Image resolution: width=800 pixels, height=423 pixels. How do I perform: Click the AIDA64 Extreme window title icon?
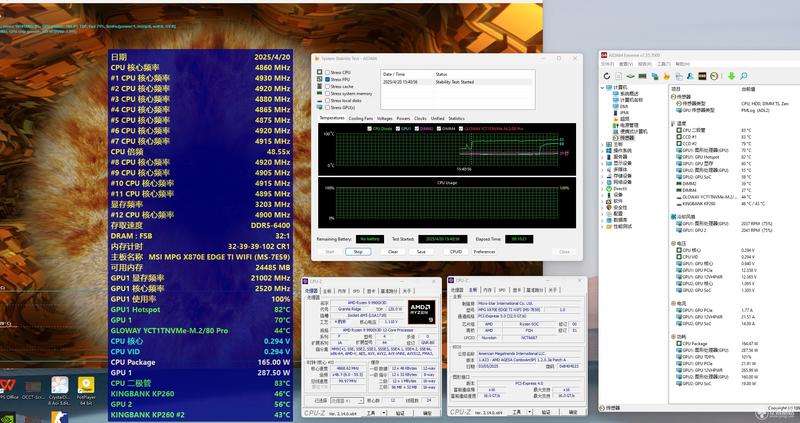604,55
